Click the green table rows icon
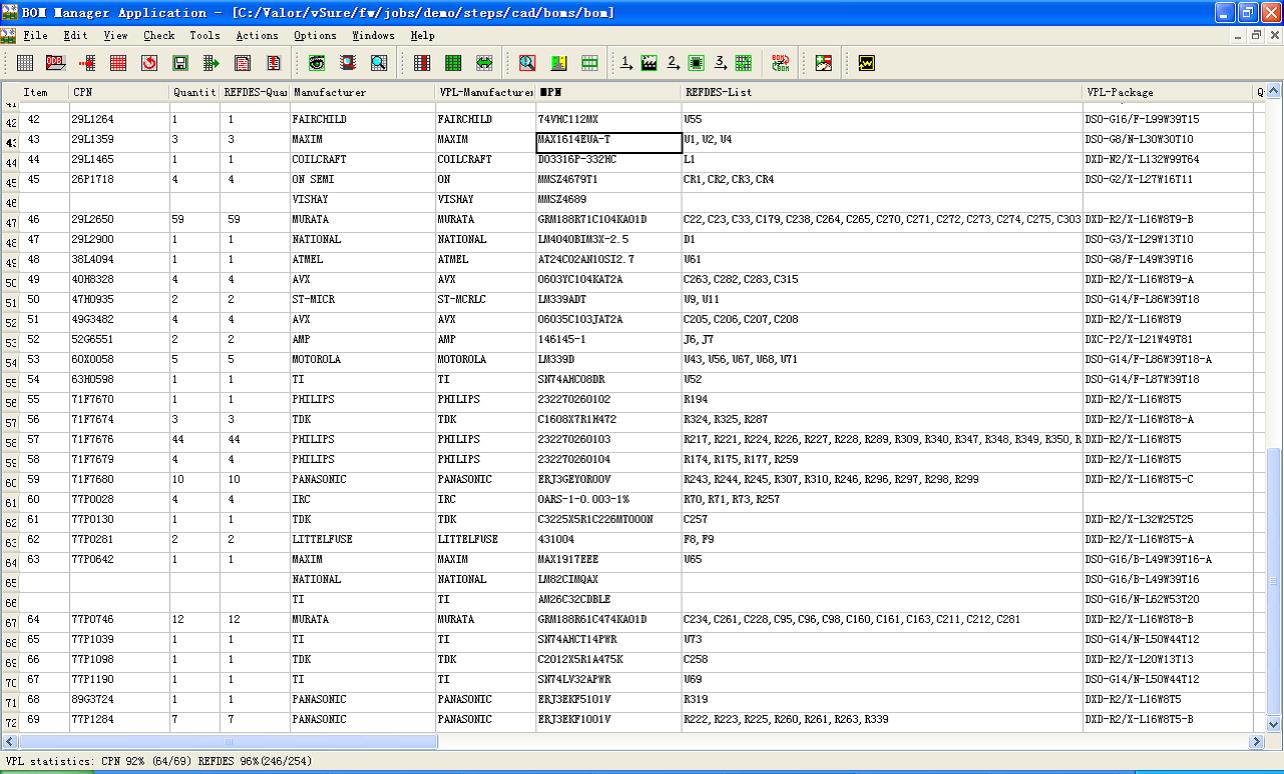This screenshot has width=1284, height=774. coord(590,63)
